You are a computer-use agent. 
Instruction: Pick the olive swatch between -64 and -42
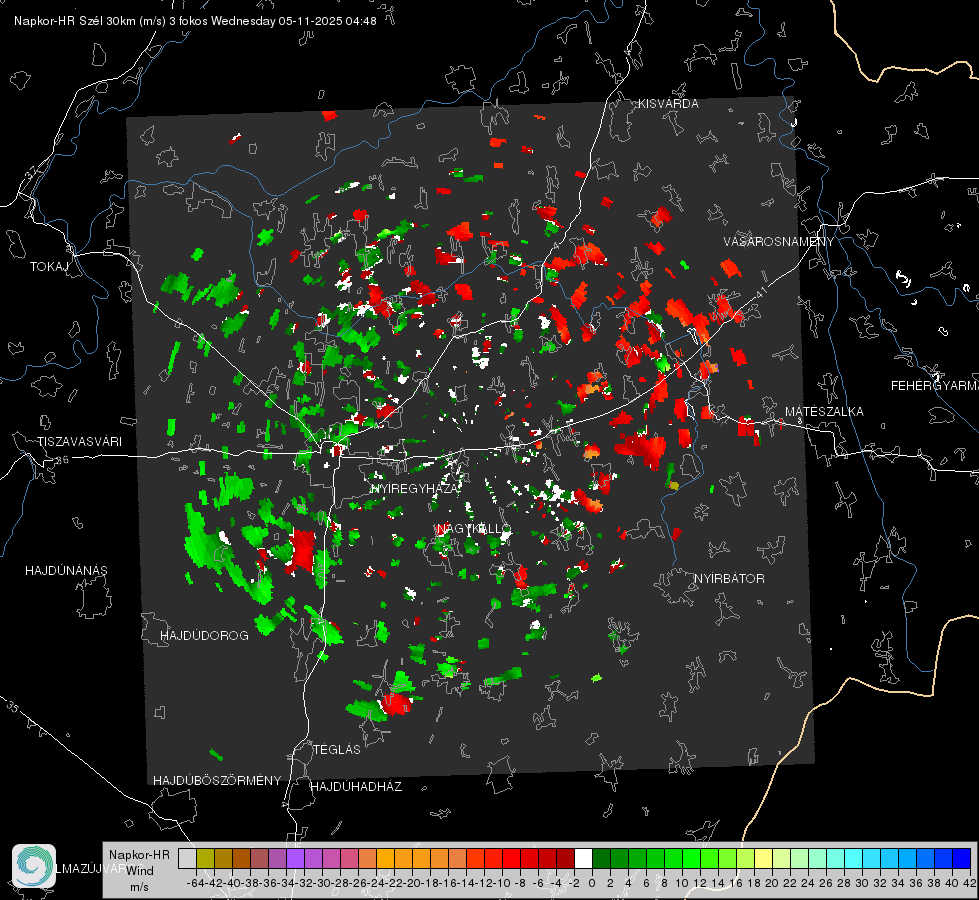(205, 858)
